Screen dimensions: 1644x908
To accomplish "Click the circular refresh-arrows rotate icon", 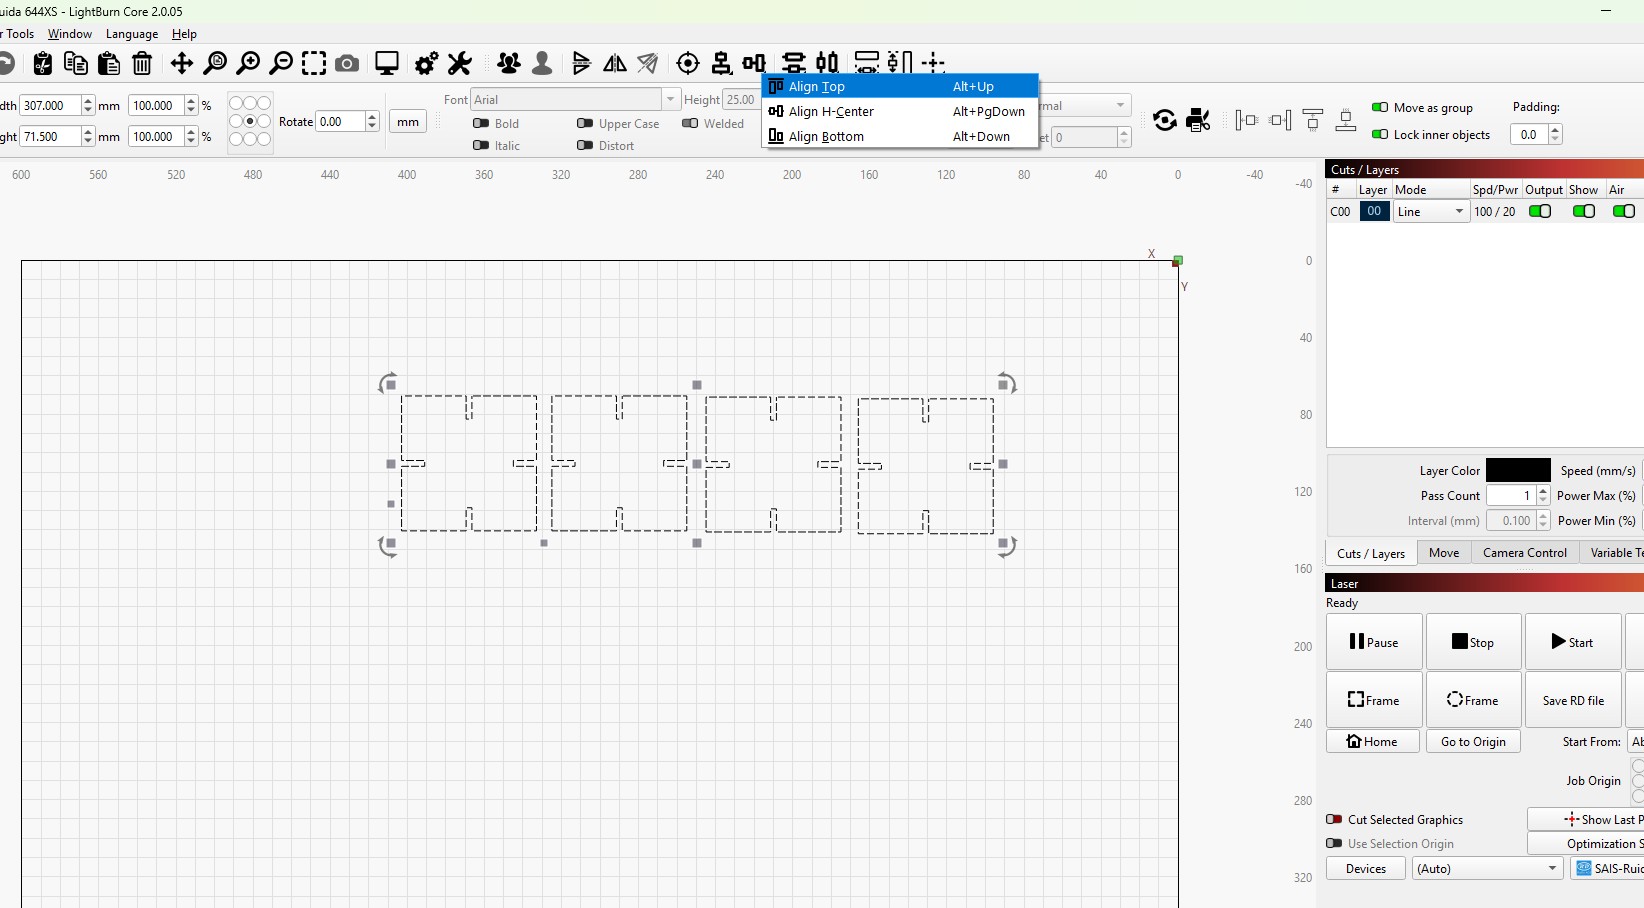I will click(x=1165, y=121).
